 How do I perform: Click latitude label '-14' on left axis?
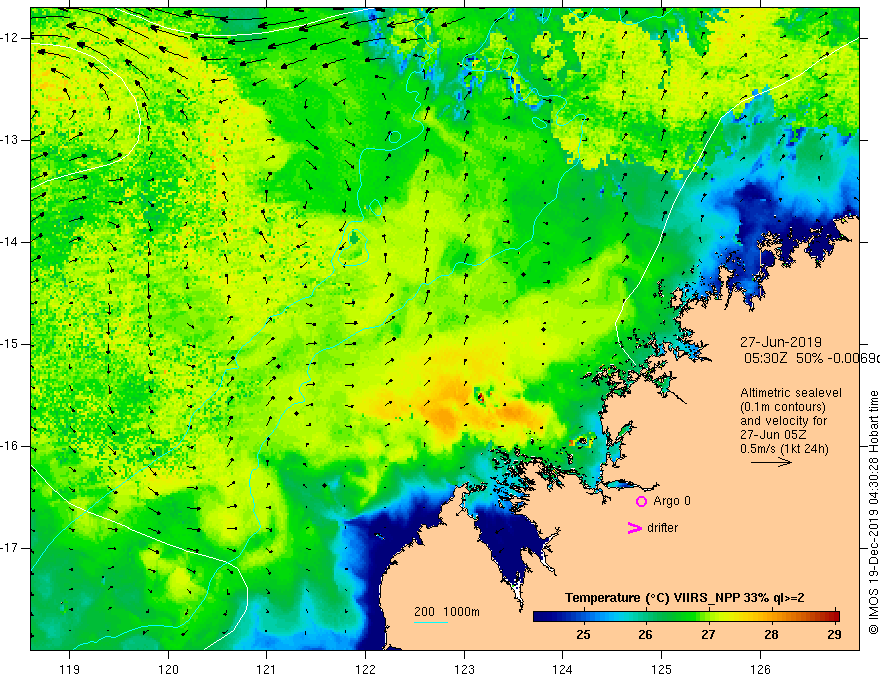(10, 242)
